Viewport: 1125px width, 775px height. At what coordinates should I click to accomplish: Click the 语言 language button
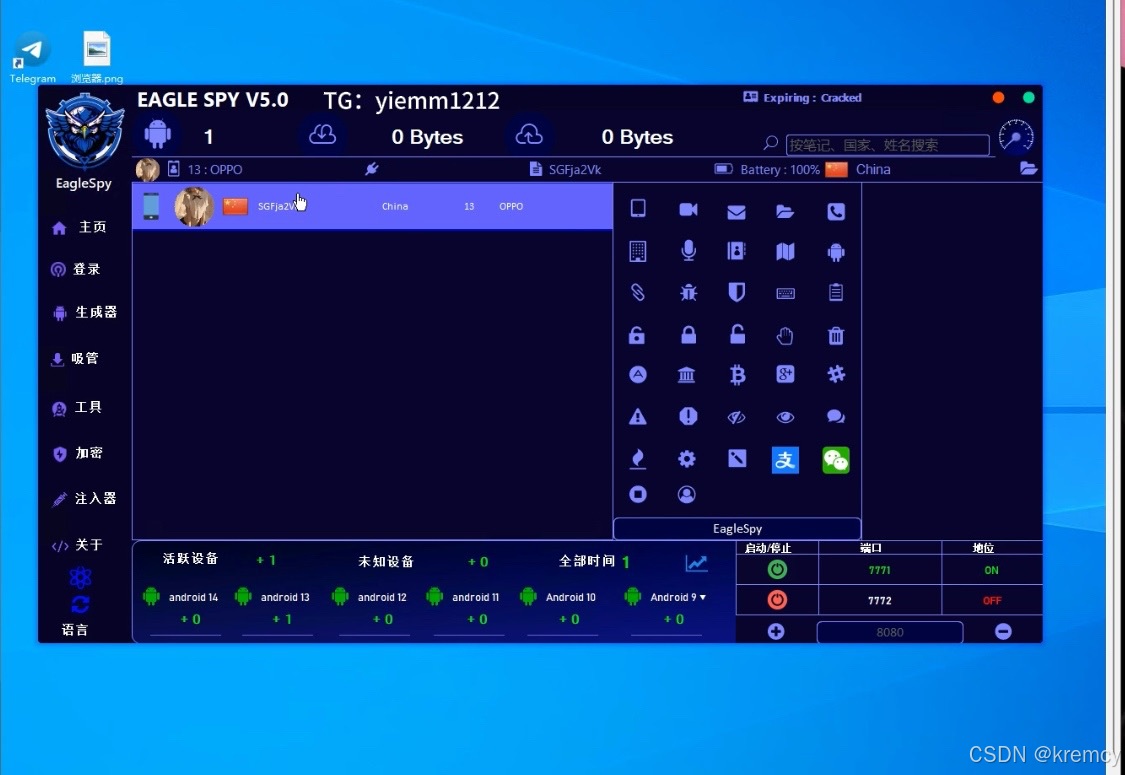tap(75, 629)
